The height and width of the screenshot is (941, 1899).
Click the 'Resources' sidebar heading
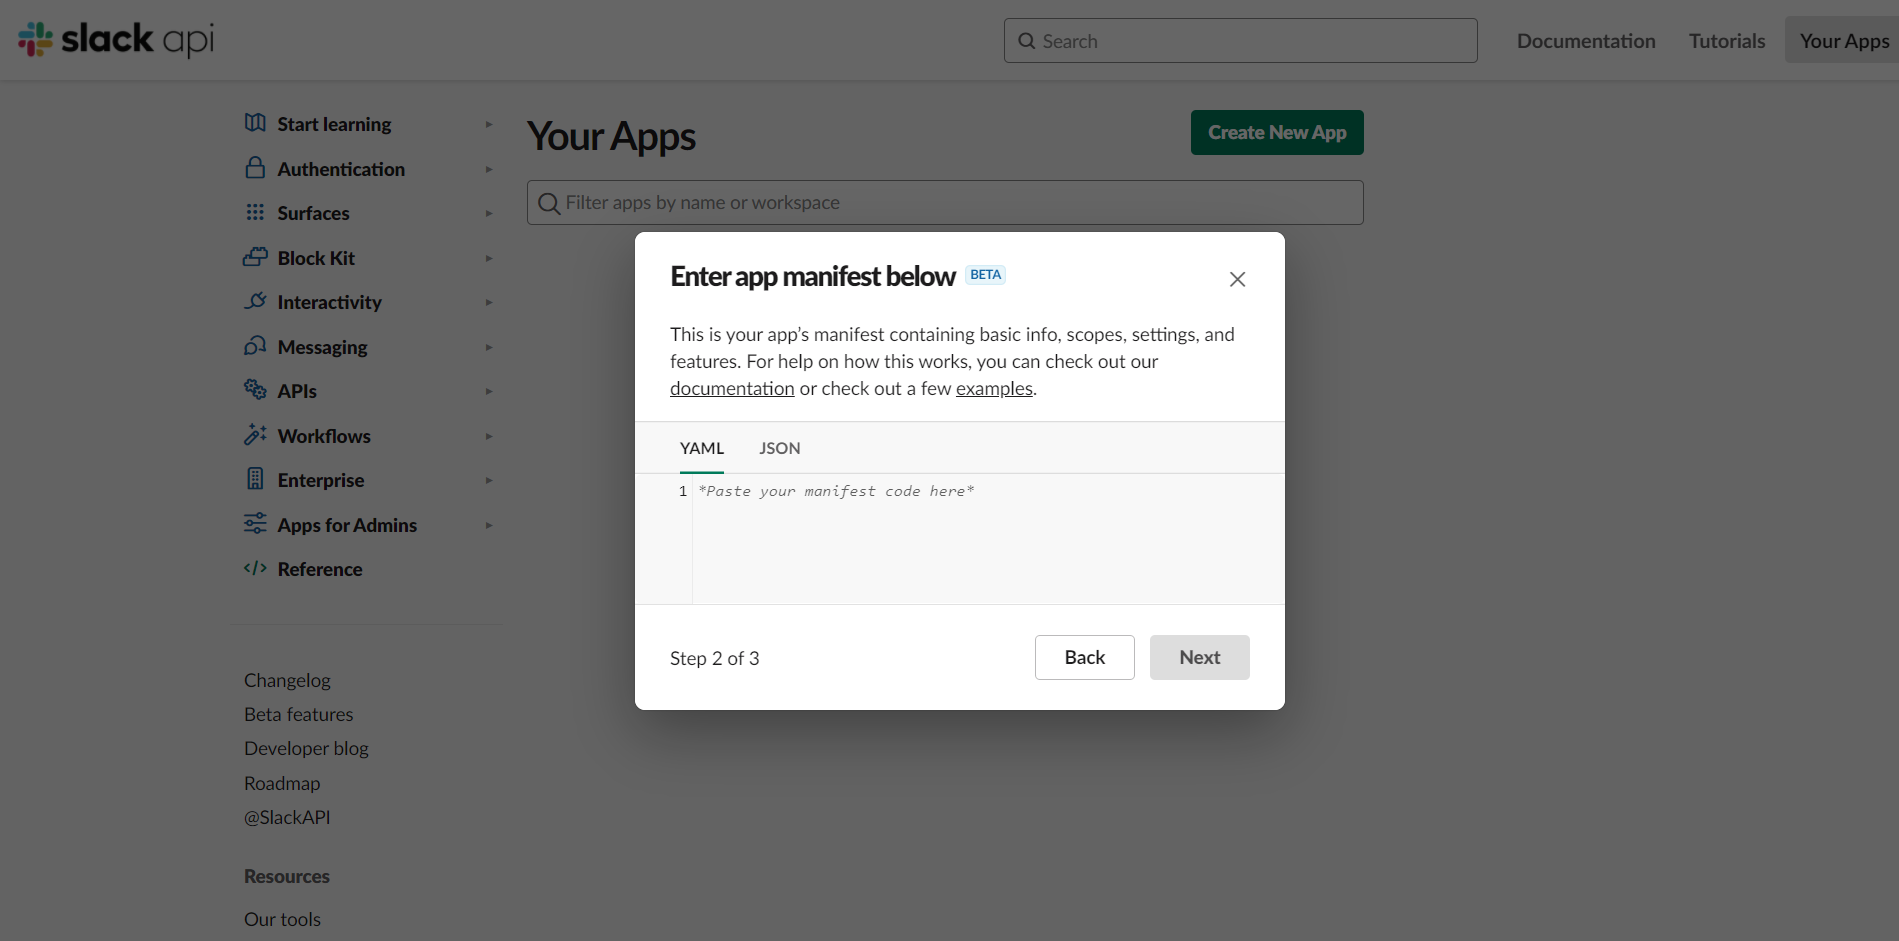tap(287, 876)
